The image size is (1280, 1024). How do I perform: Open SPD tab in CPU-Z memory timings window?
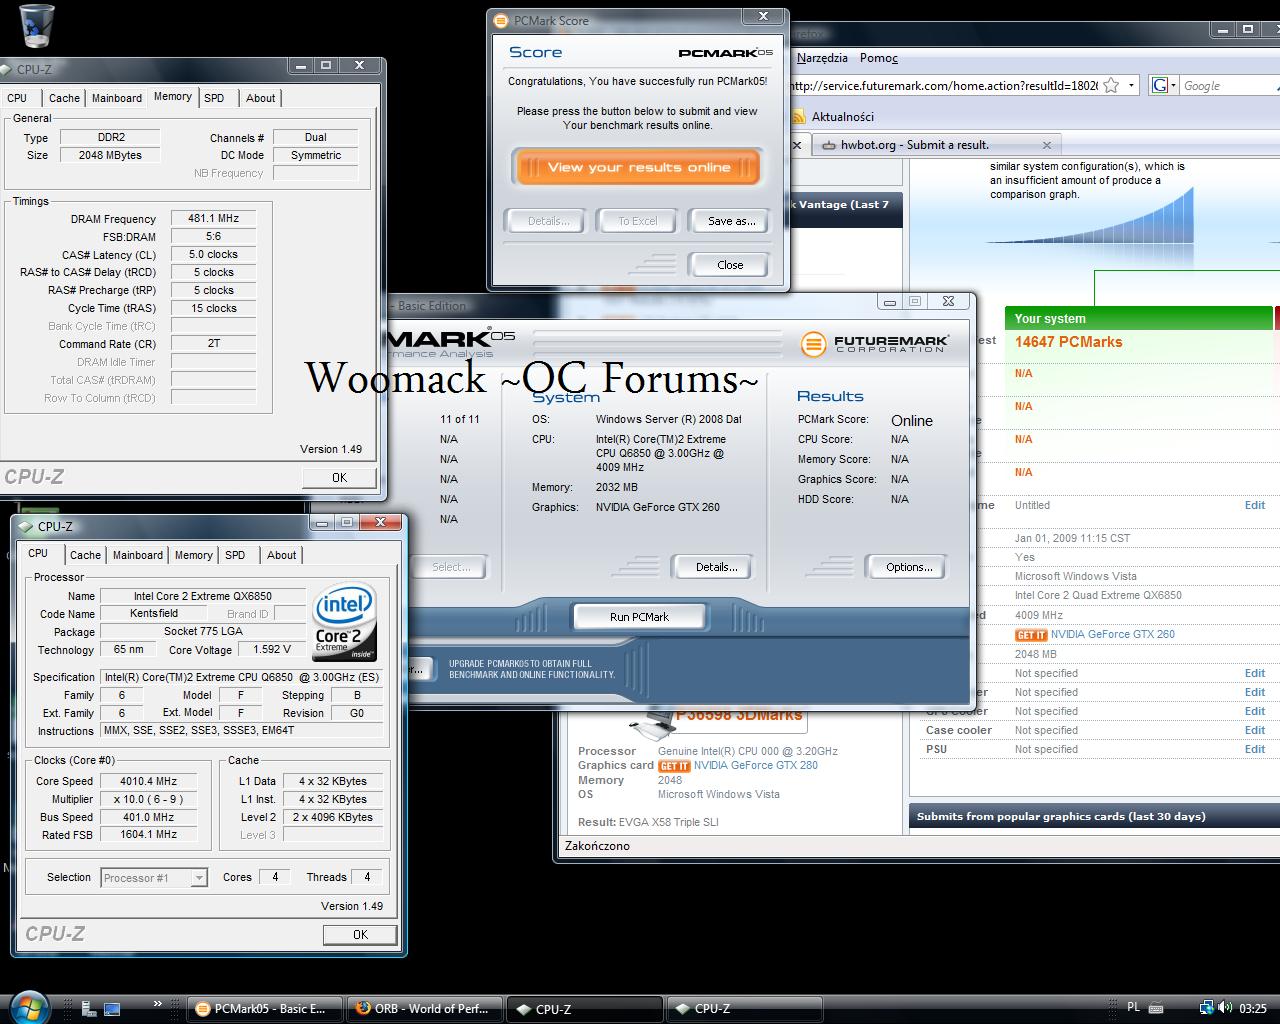click(x=214, y=98)
